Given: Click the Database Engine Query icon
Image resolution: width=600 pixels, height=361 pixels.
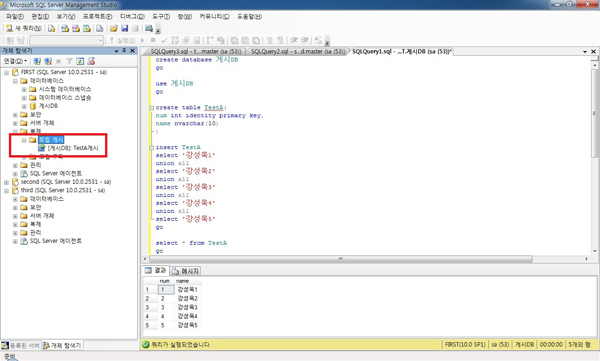Looking at the screenshot, I should coord(51,28).
